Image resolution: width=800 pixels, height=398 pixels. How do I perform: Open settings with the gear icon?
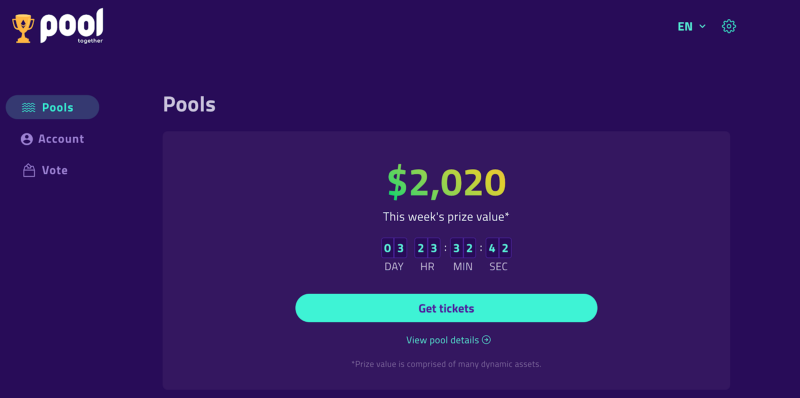729,27
